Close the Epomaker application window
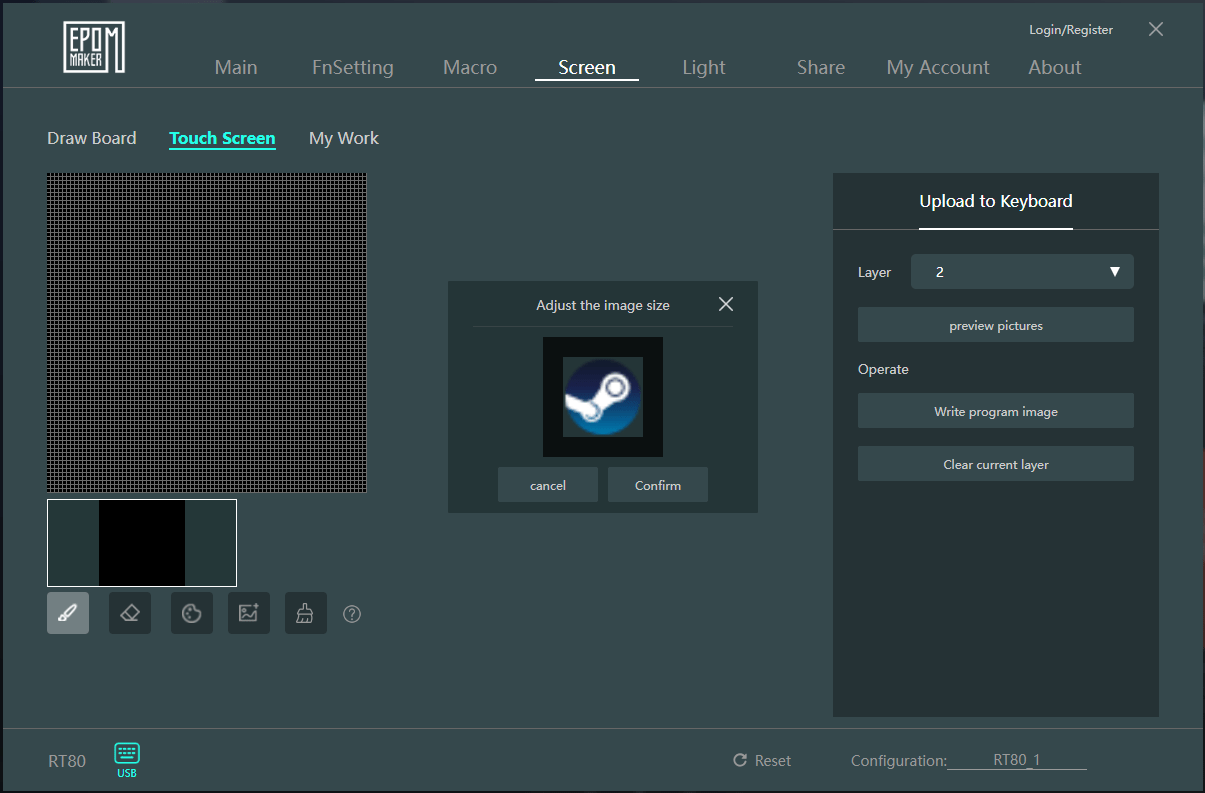The width and height of the screenshot is (1205, 793). click(x=1156, y=29)
